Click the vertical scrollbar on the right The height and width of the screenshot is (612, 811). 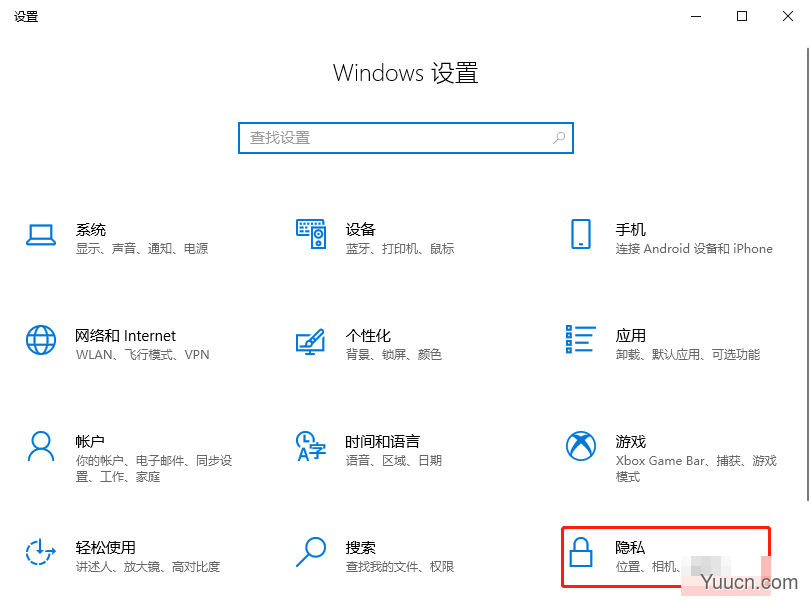807,274
